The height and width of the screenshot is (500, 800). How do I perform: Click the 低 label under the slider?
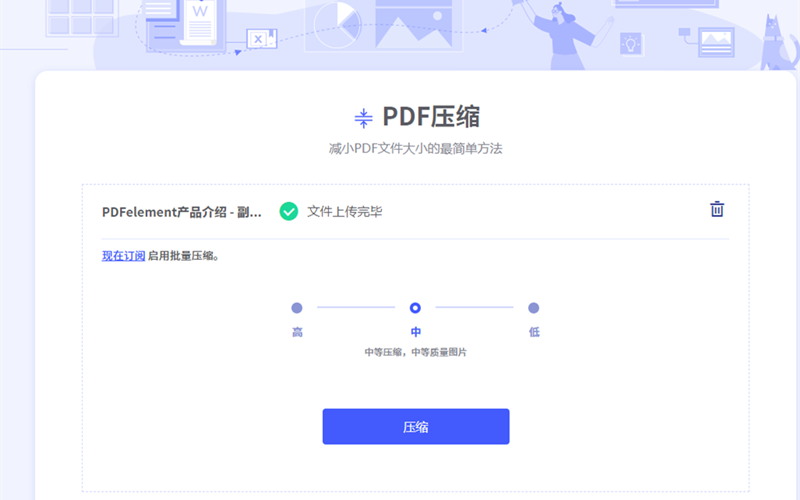click(x=534, y=332)
